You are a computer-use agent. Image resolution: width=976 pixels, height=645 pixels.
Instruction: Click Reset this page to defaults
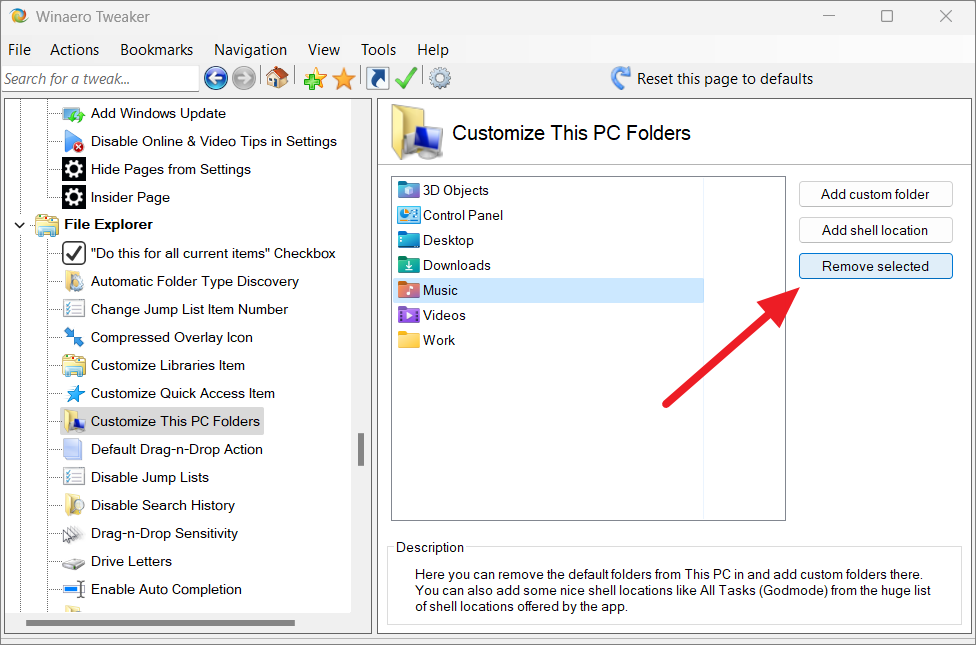(x=725, y=79)
